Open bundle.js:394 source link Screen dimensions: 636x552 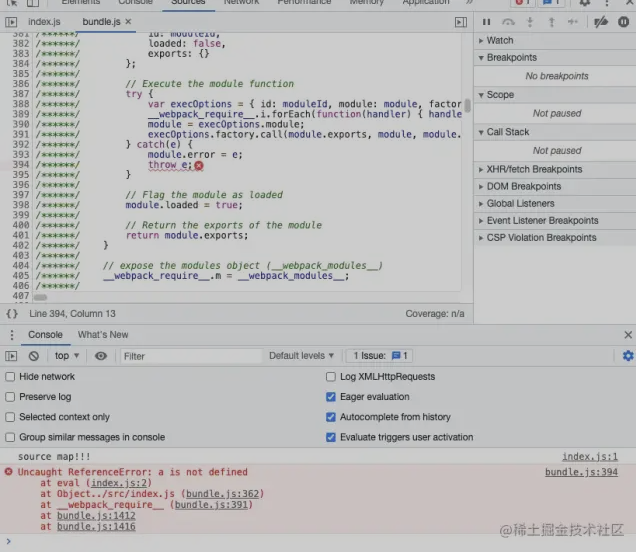(x=581, y=472)
